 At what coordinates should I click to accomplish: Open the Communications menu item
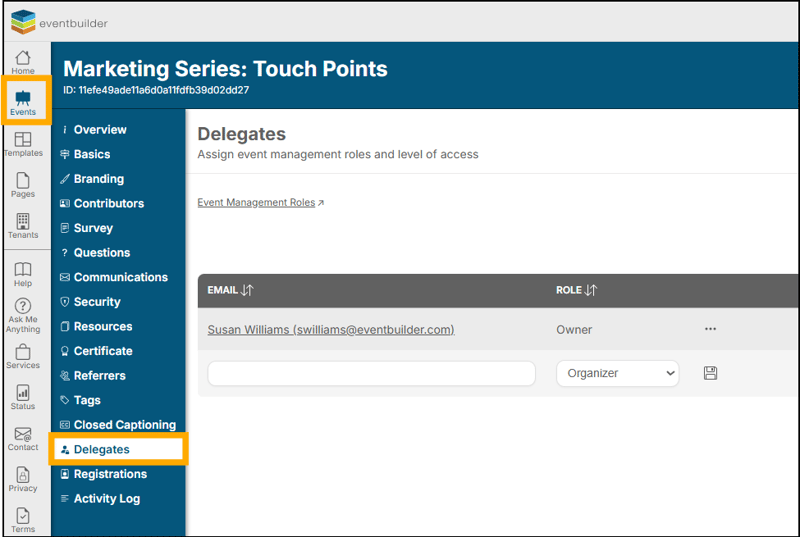click(x=120, y=277)
